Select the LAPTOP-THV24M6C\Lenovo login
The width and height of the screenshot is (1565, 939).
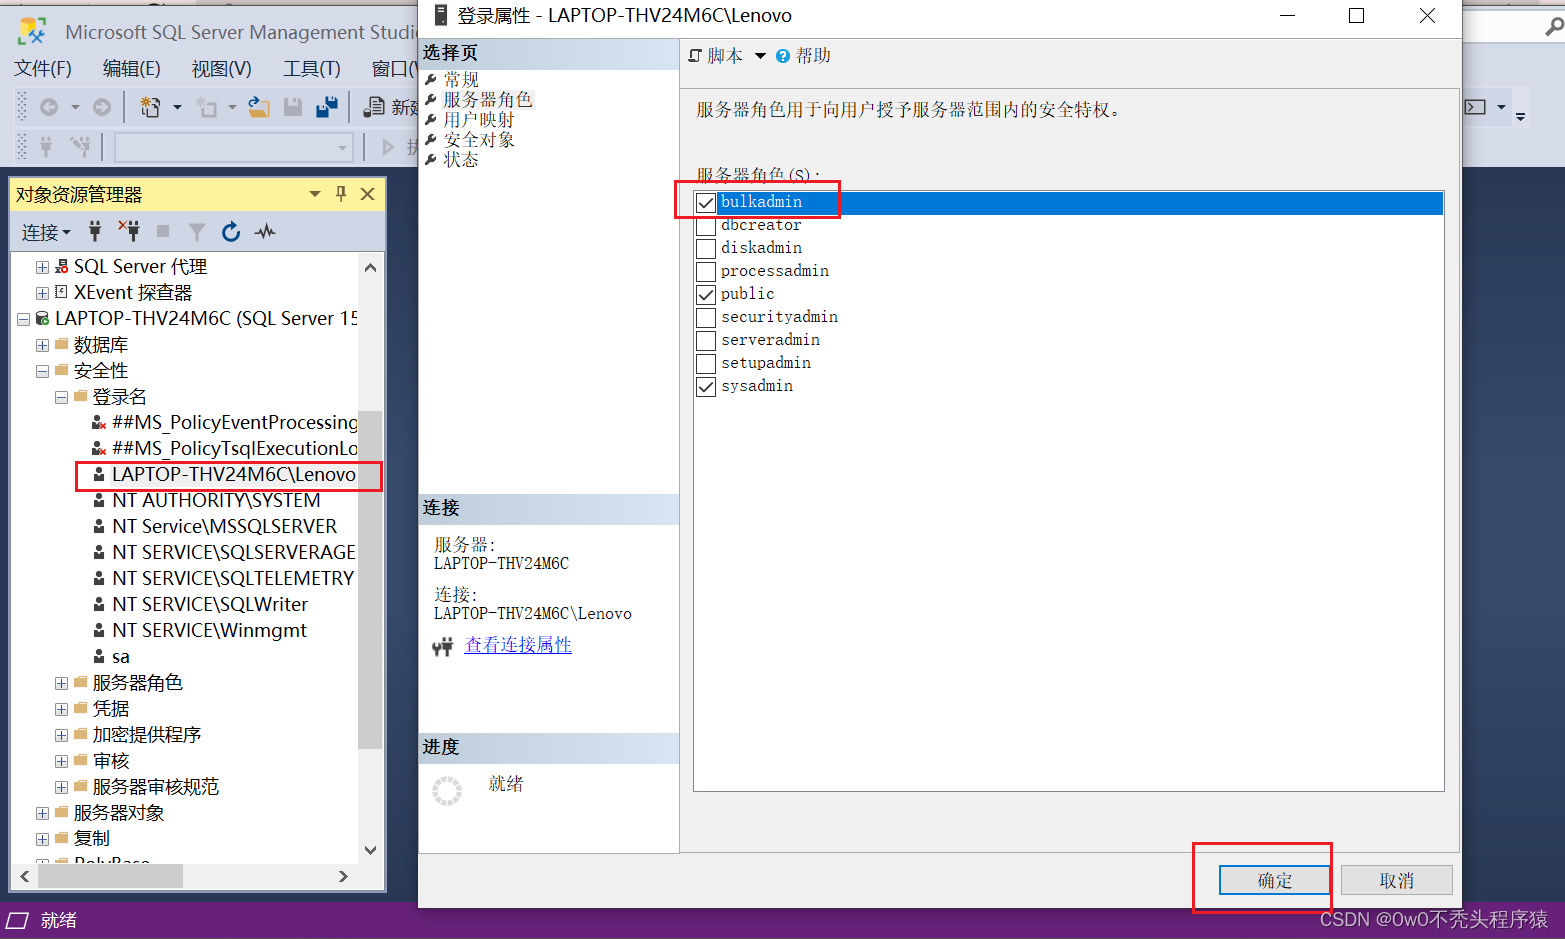(234, 475)
